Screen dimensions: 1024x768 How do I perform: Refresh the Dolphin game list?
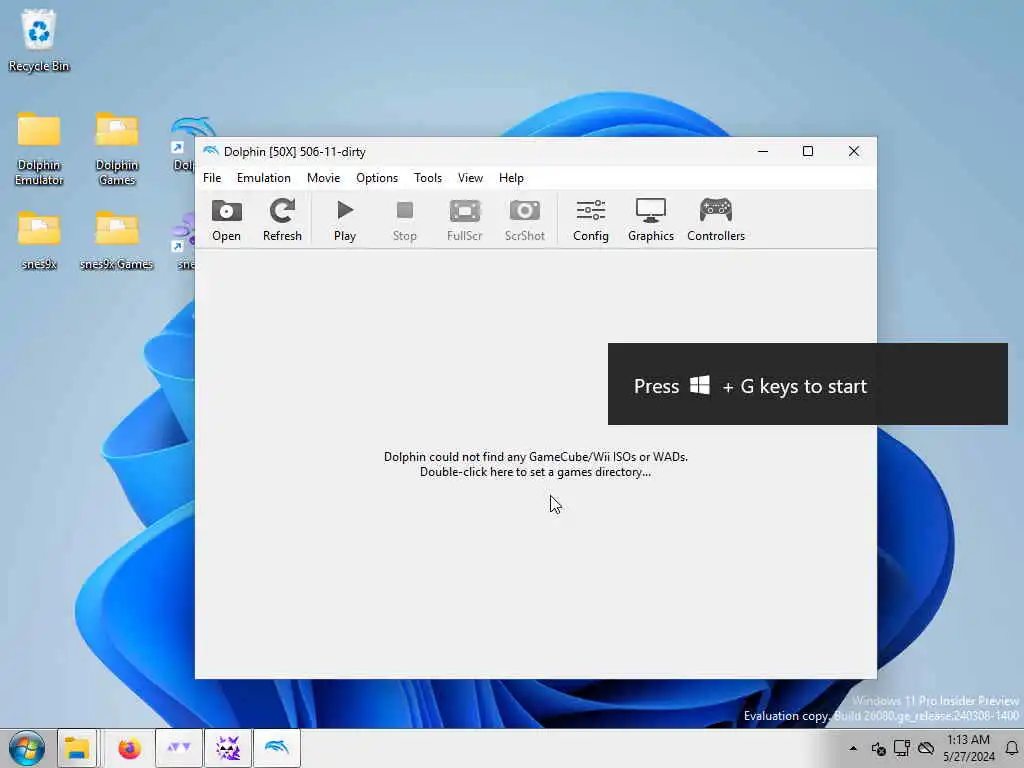pos(282,220)
